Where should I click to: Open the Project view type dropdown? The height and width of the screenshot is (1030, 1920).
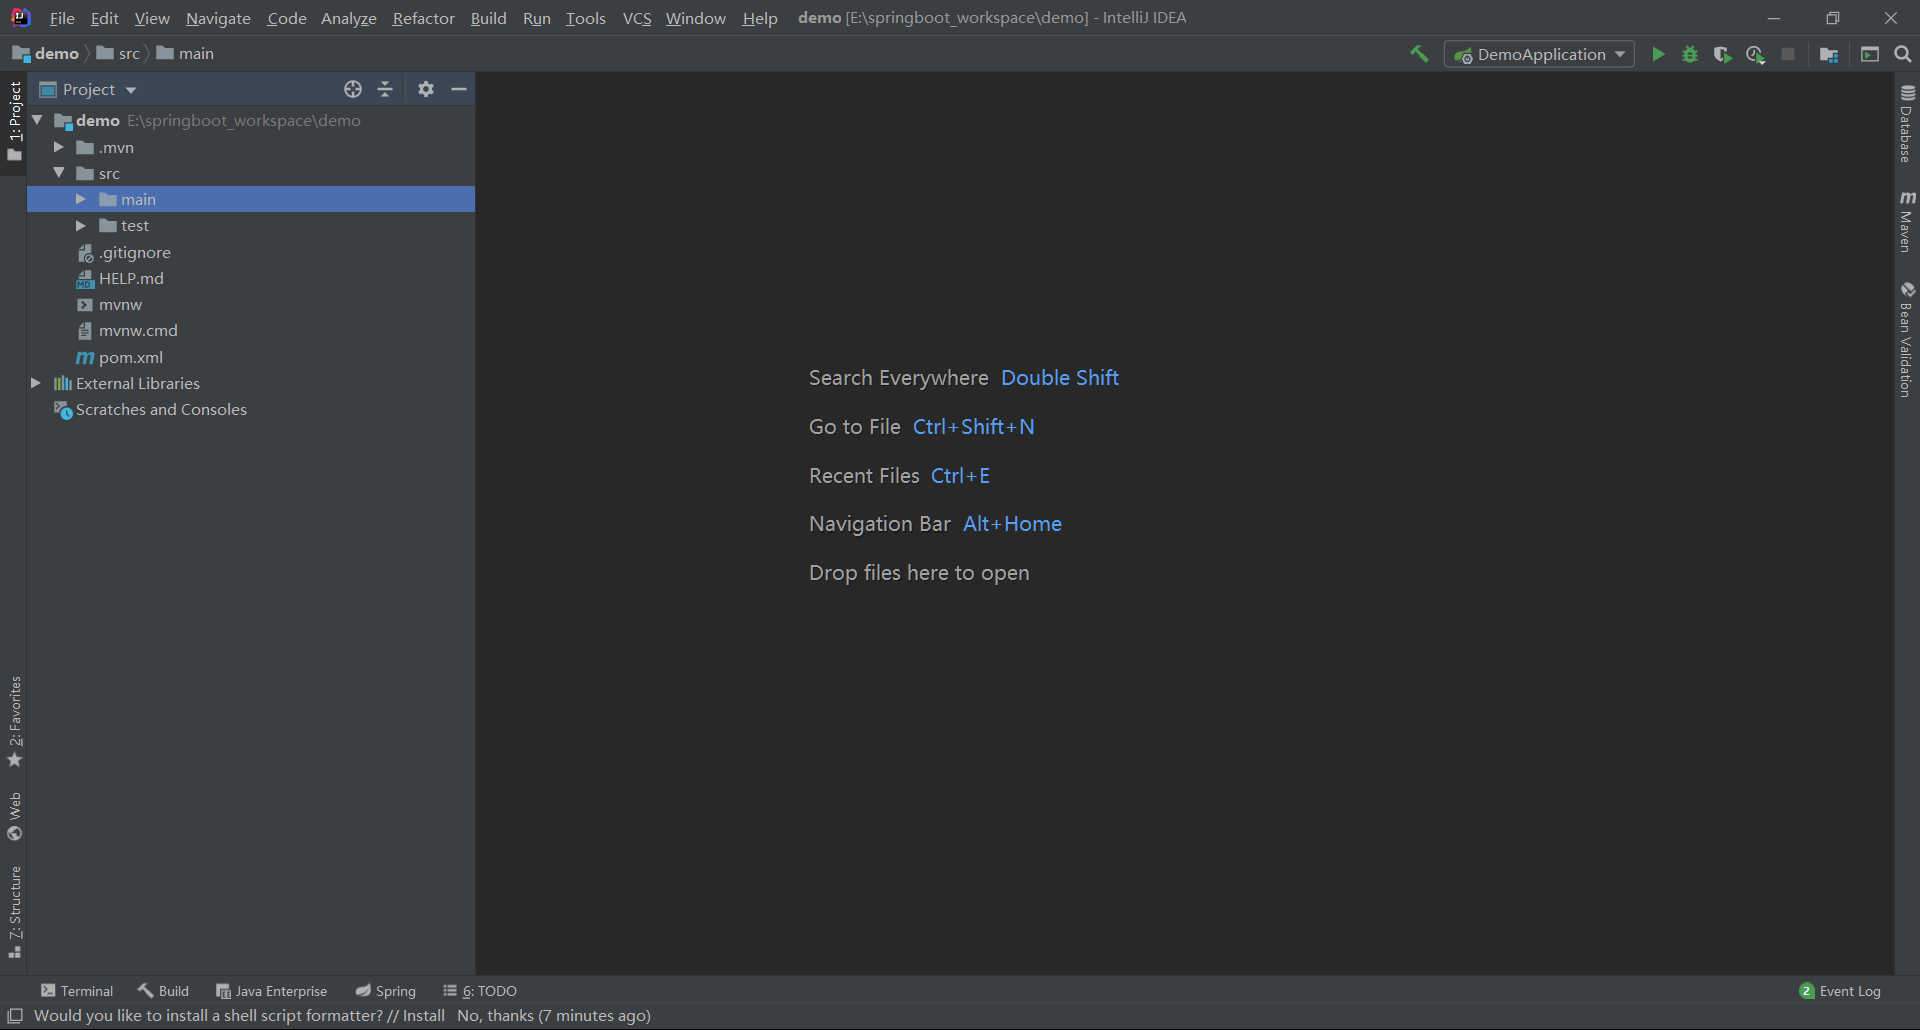tap(88, 89)
